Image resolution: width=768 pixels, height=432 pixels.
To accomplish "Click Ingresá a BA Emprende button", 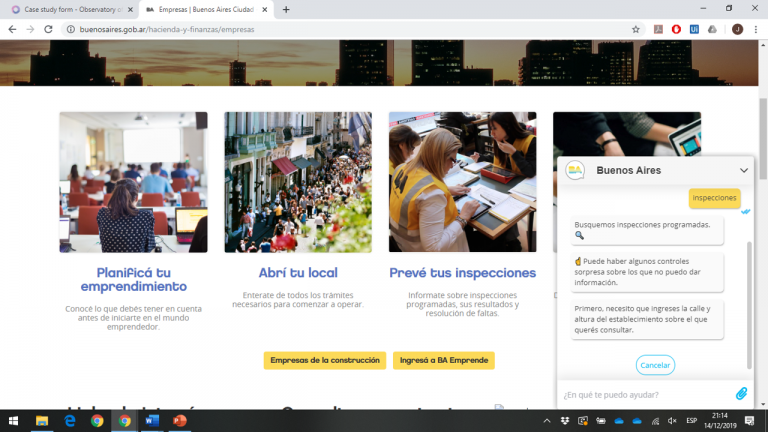I will tap(443, 360).
